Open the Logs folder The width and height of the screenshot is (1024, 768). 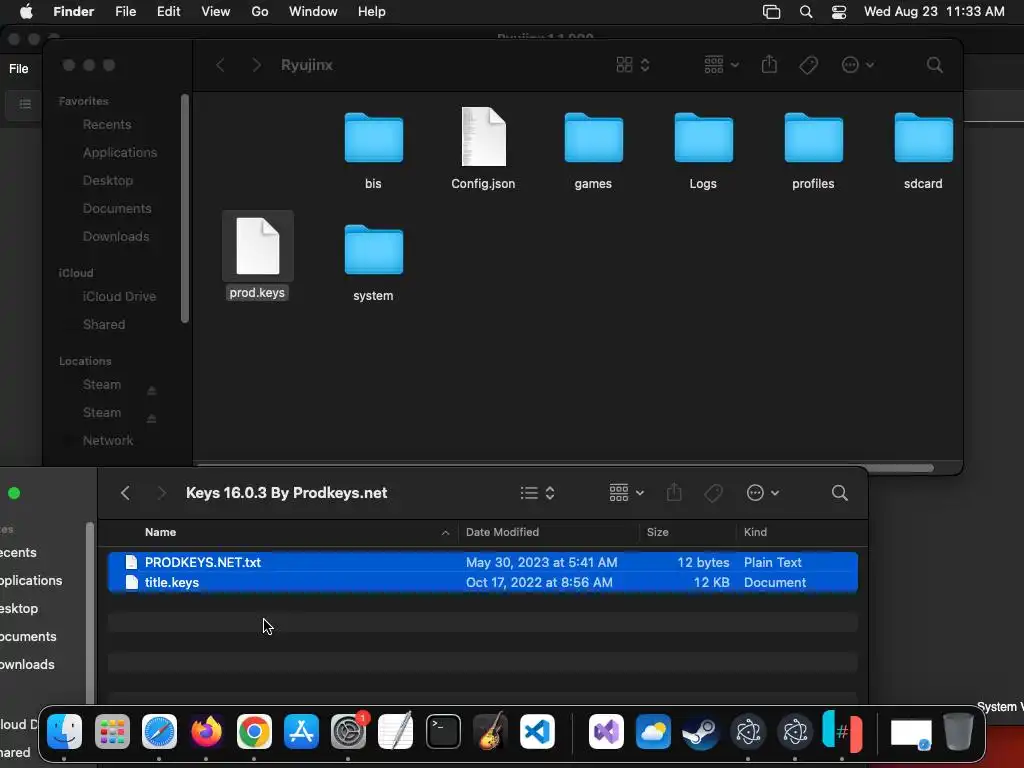tap(703, 138)
